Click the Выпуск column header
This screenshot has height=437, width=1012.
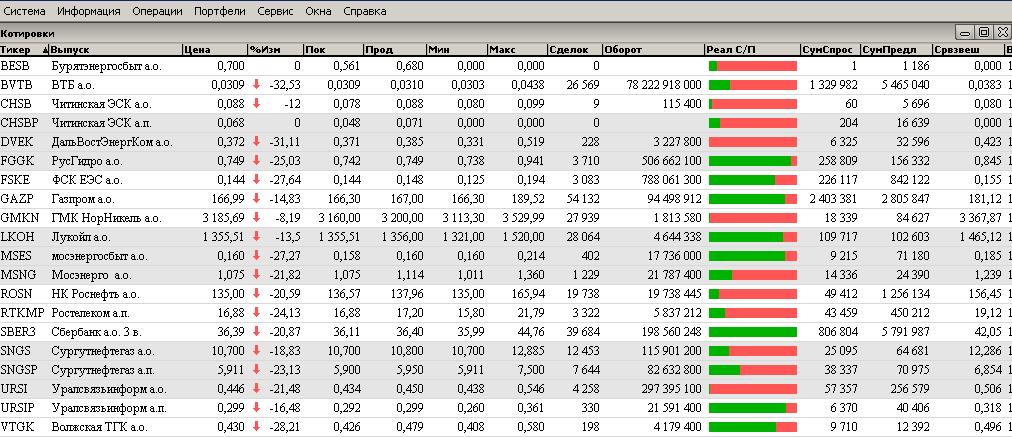coord(116,50)
